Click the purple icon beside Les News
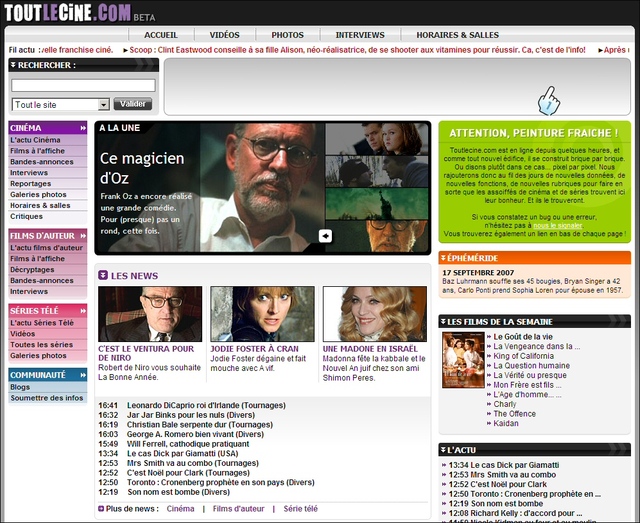The width and height of the screenshot is (640, 523). point(103,275)
